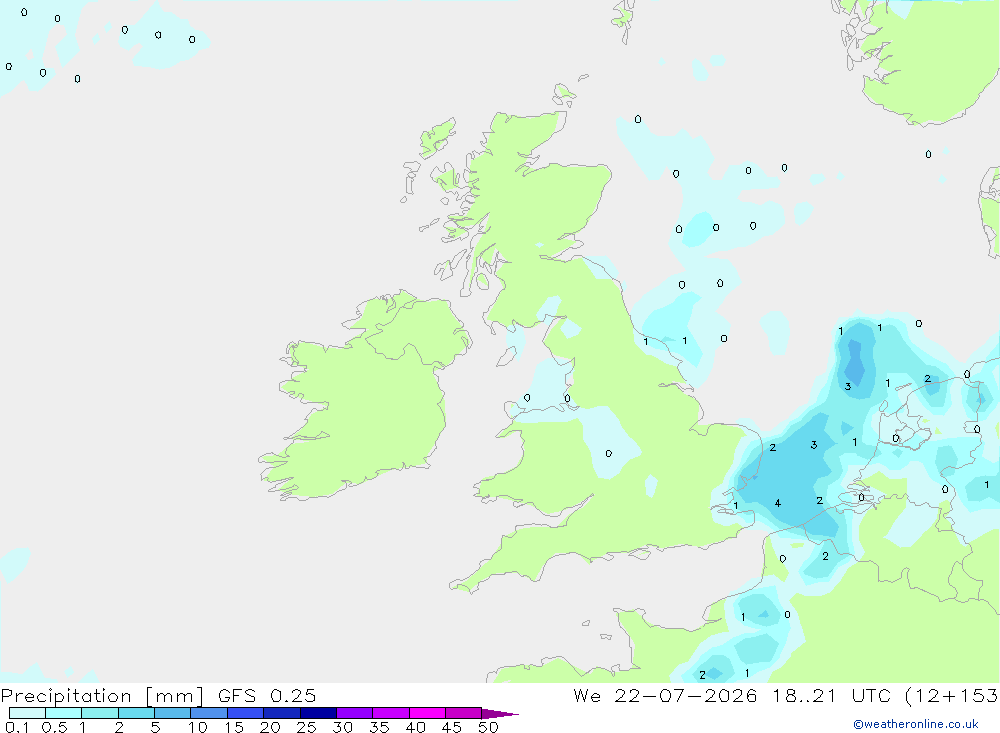Click the legend label 0.1

click(17, 727)
